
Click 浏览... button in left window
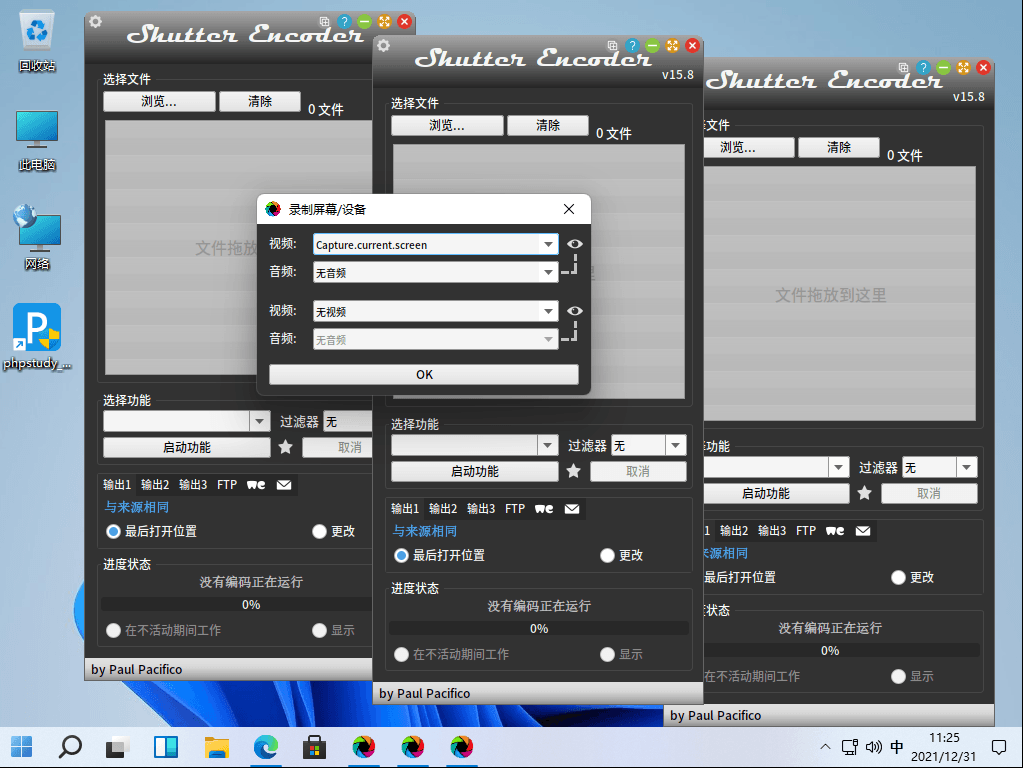tap(159, 102)
